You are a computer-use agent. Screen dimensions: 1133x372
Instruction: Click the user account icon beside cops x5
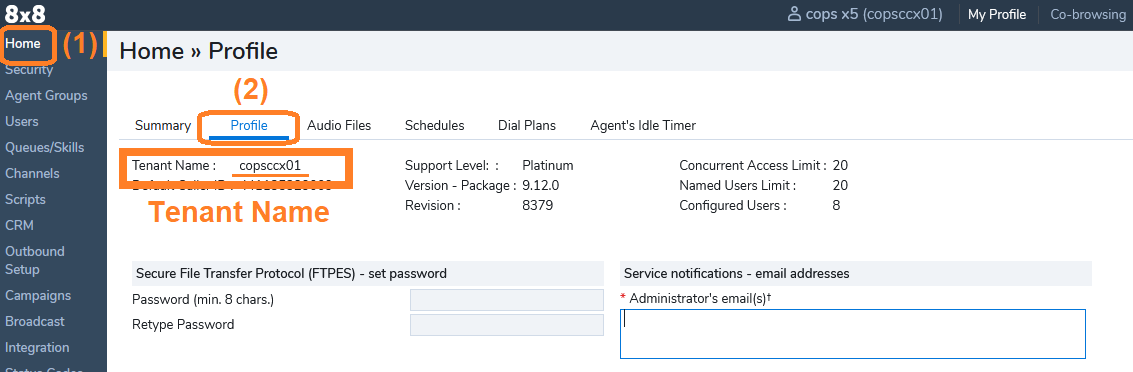(x=794, y=14)
